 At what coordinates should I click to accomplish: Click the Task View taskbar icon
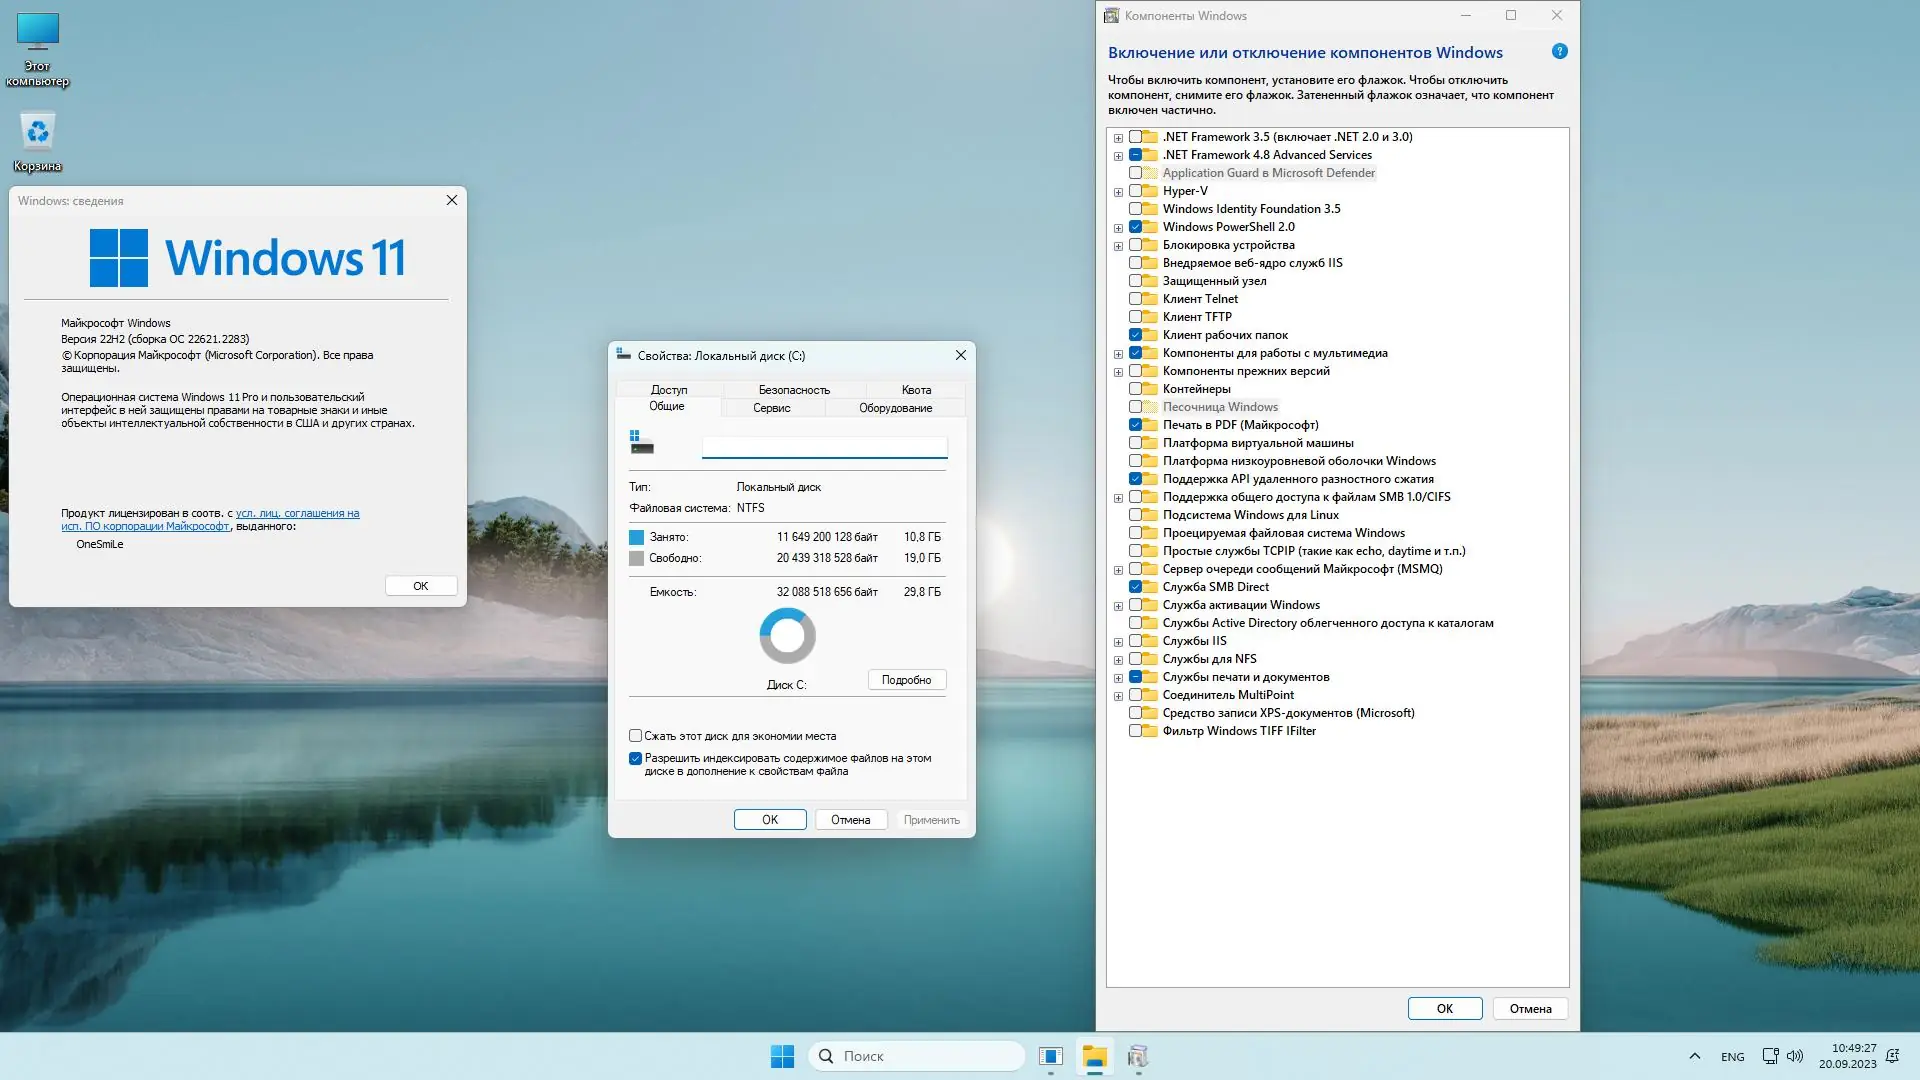(1050, 1056)
